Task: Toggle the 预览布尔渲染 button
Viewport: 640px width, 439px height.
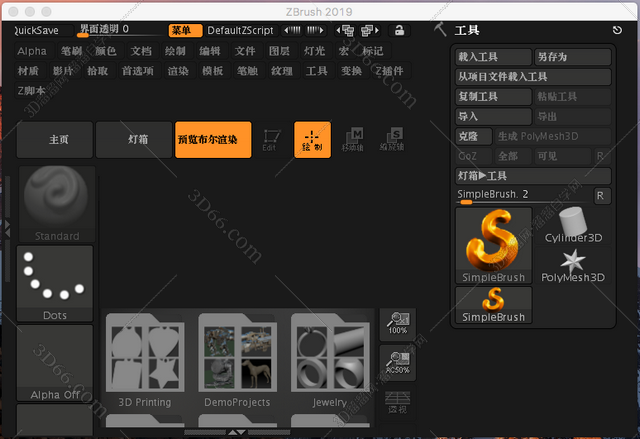Action: point(213,140)
